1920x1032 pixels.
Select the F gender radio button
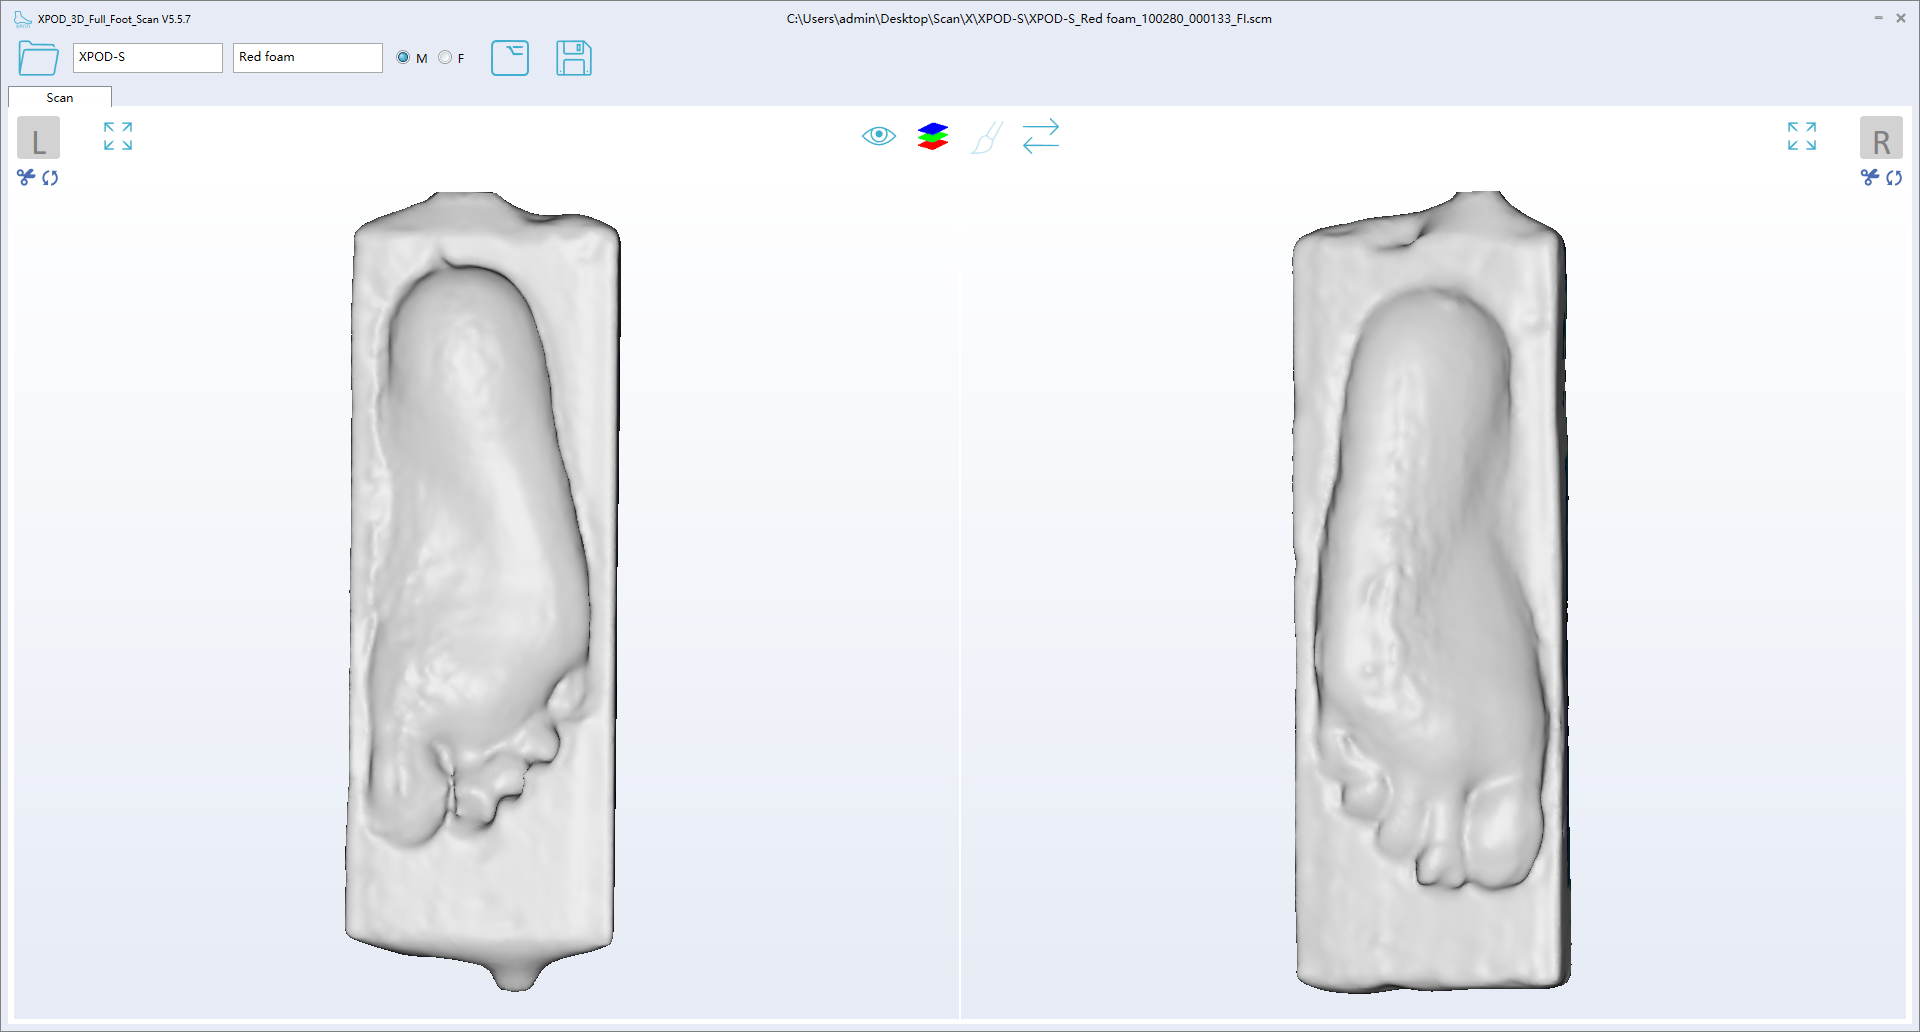pos(445,58)
